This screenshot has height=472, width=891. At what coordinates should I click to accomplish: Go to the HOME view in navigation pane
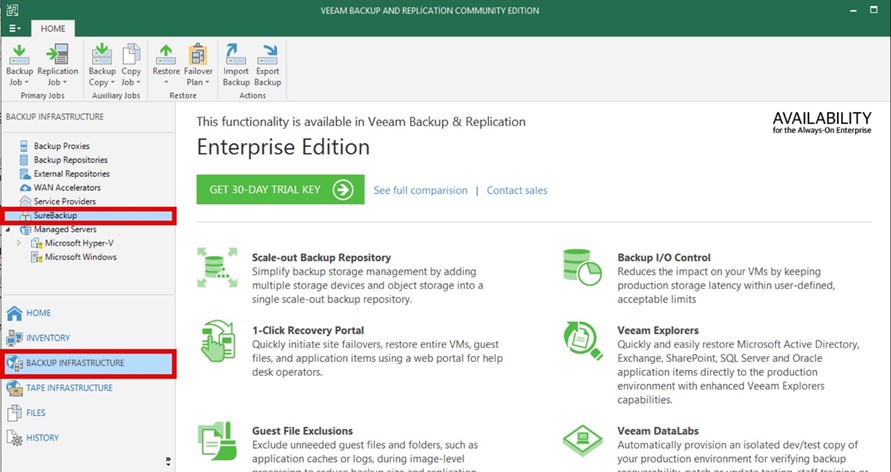click(38, 313)
